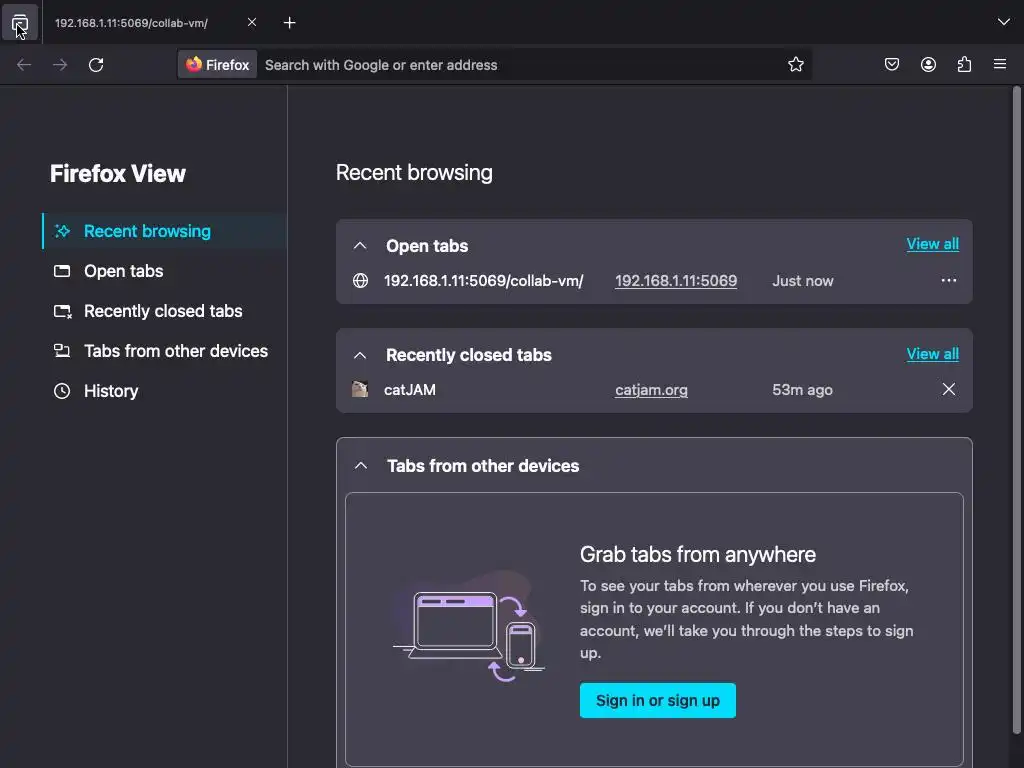Viewport: 1024px width, 768px height.
Task: Open the list all tabs chevron
Action: 1003,22
